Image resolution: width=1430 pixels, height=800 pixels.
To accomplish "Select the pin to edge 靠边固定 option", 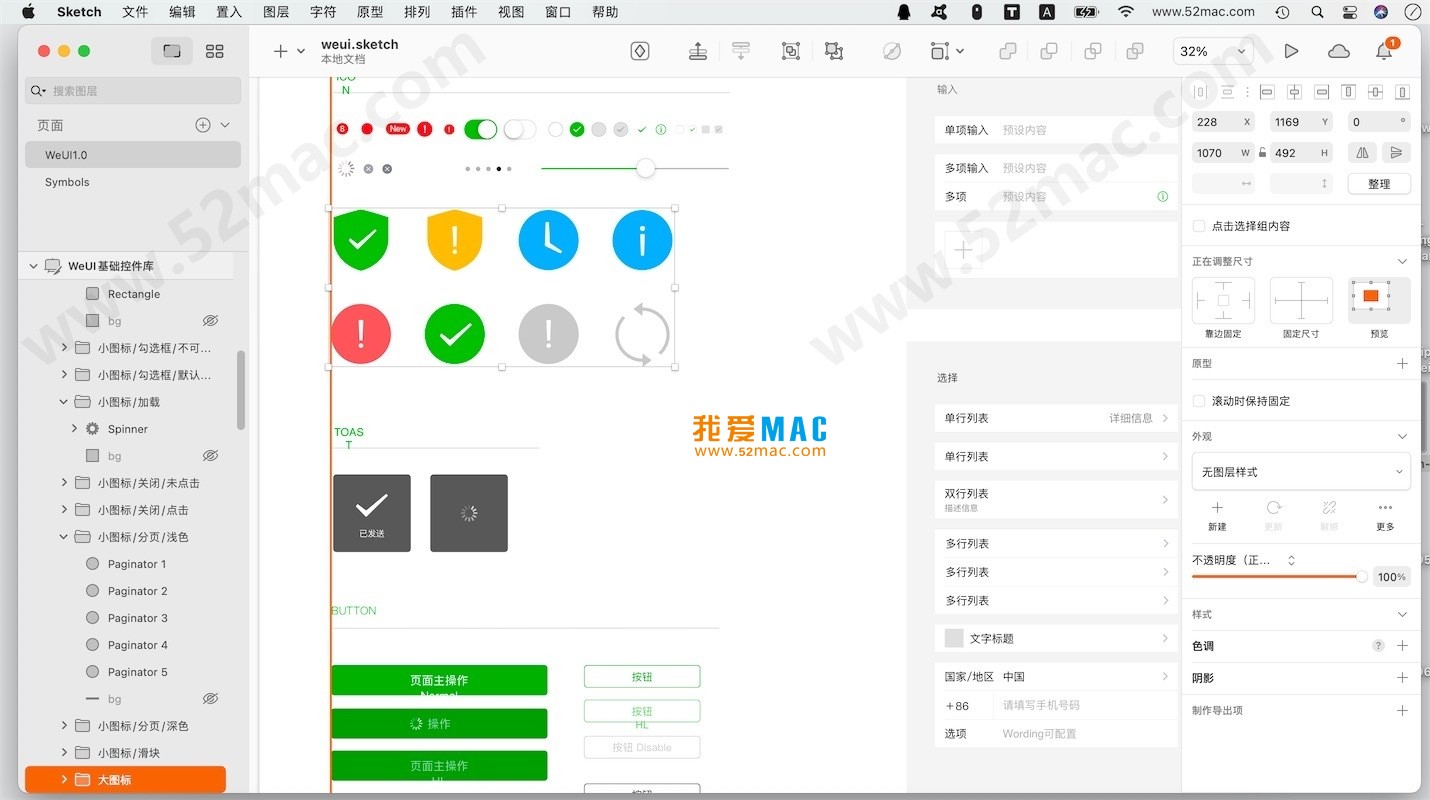I will pyautogui.click(x=1223, y=301).
